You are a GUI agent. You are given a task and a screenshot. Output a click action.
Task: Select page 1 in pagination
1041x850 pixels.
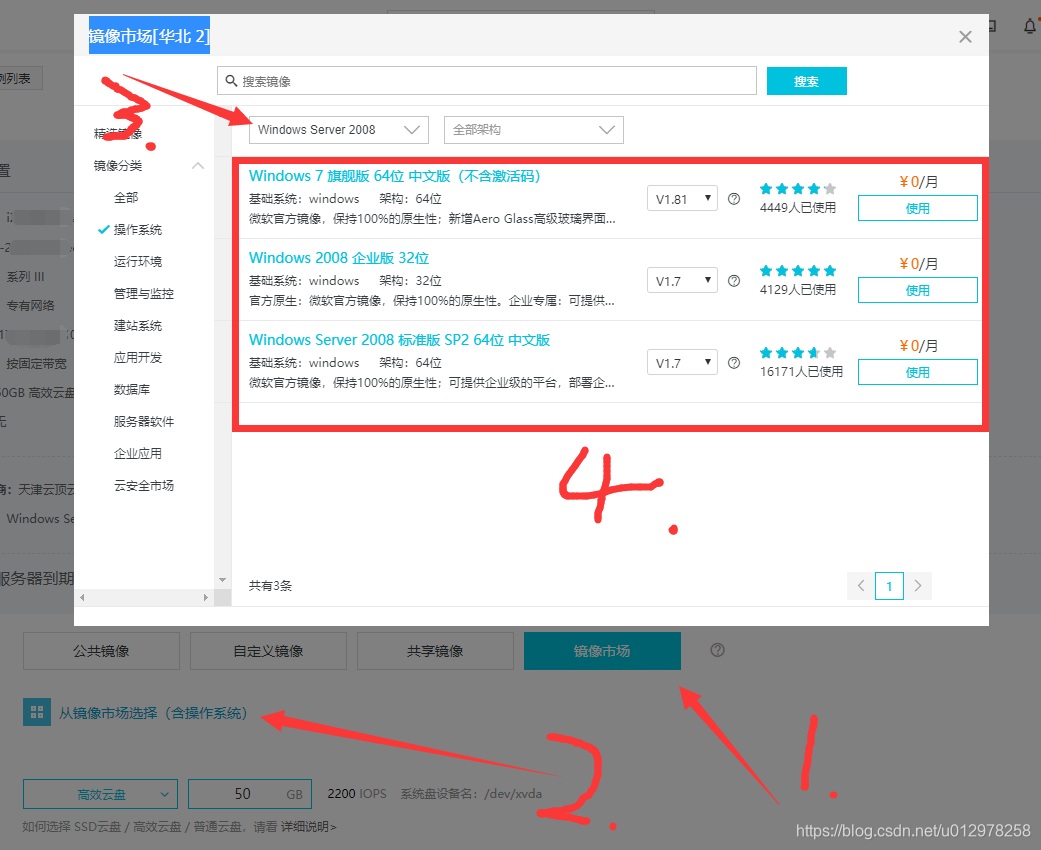(889, 586)
